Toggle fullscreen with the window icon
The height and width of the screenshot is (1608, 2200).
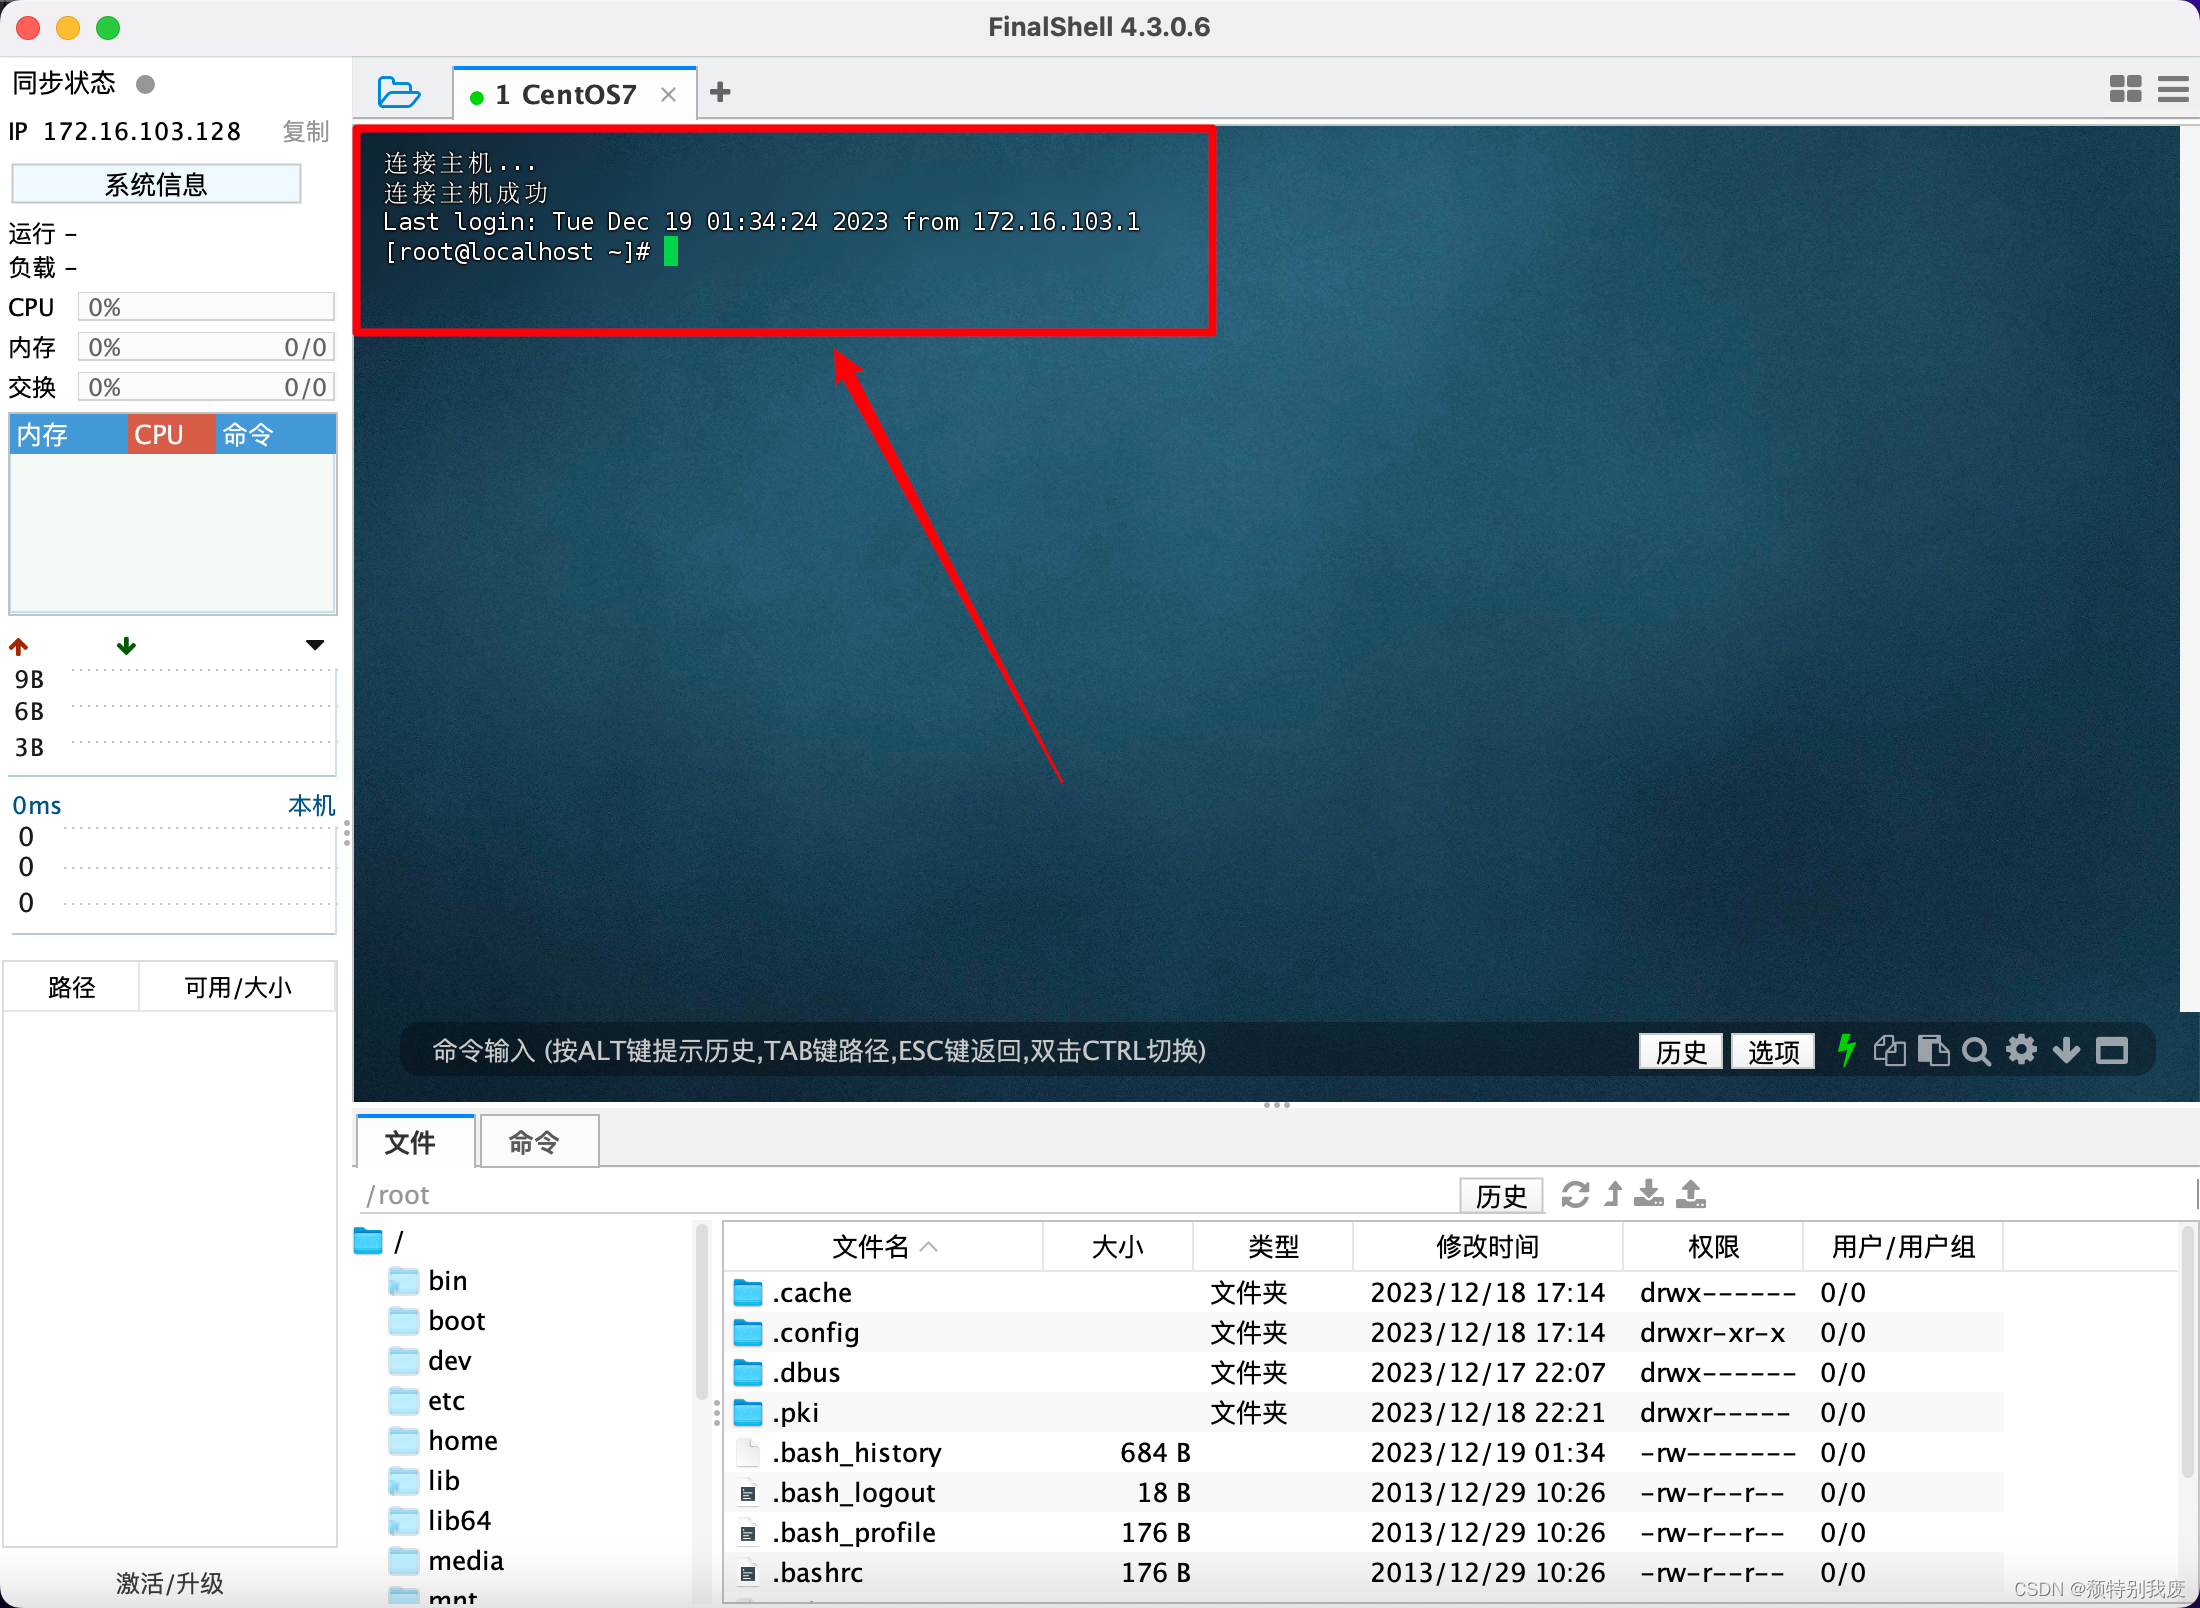2113,1050
